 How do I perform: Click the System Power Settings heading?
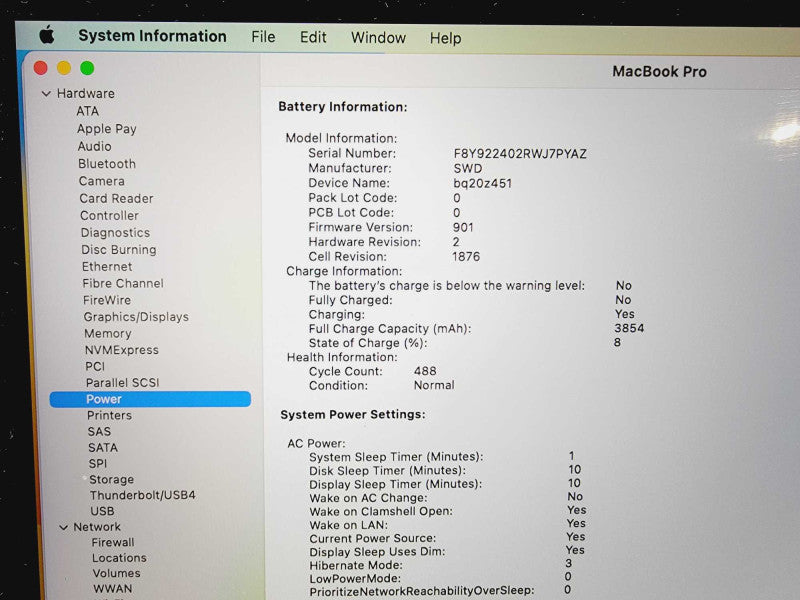(x=353, y=414)
